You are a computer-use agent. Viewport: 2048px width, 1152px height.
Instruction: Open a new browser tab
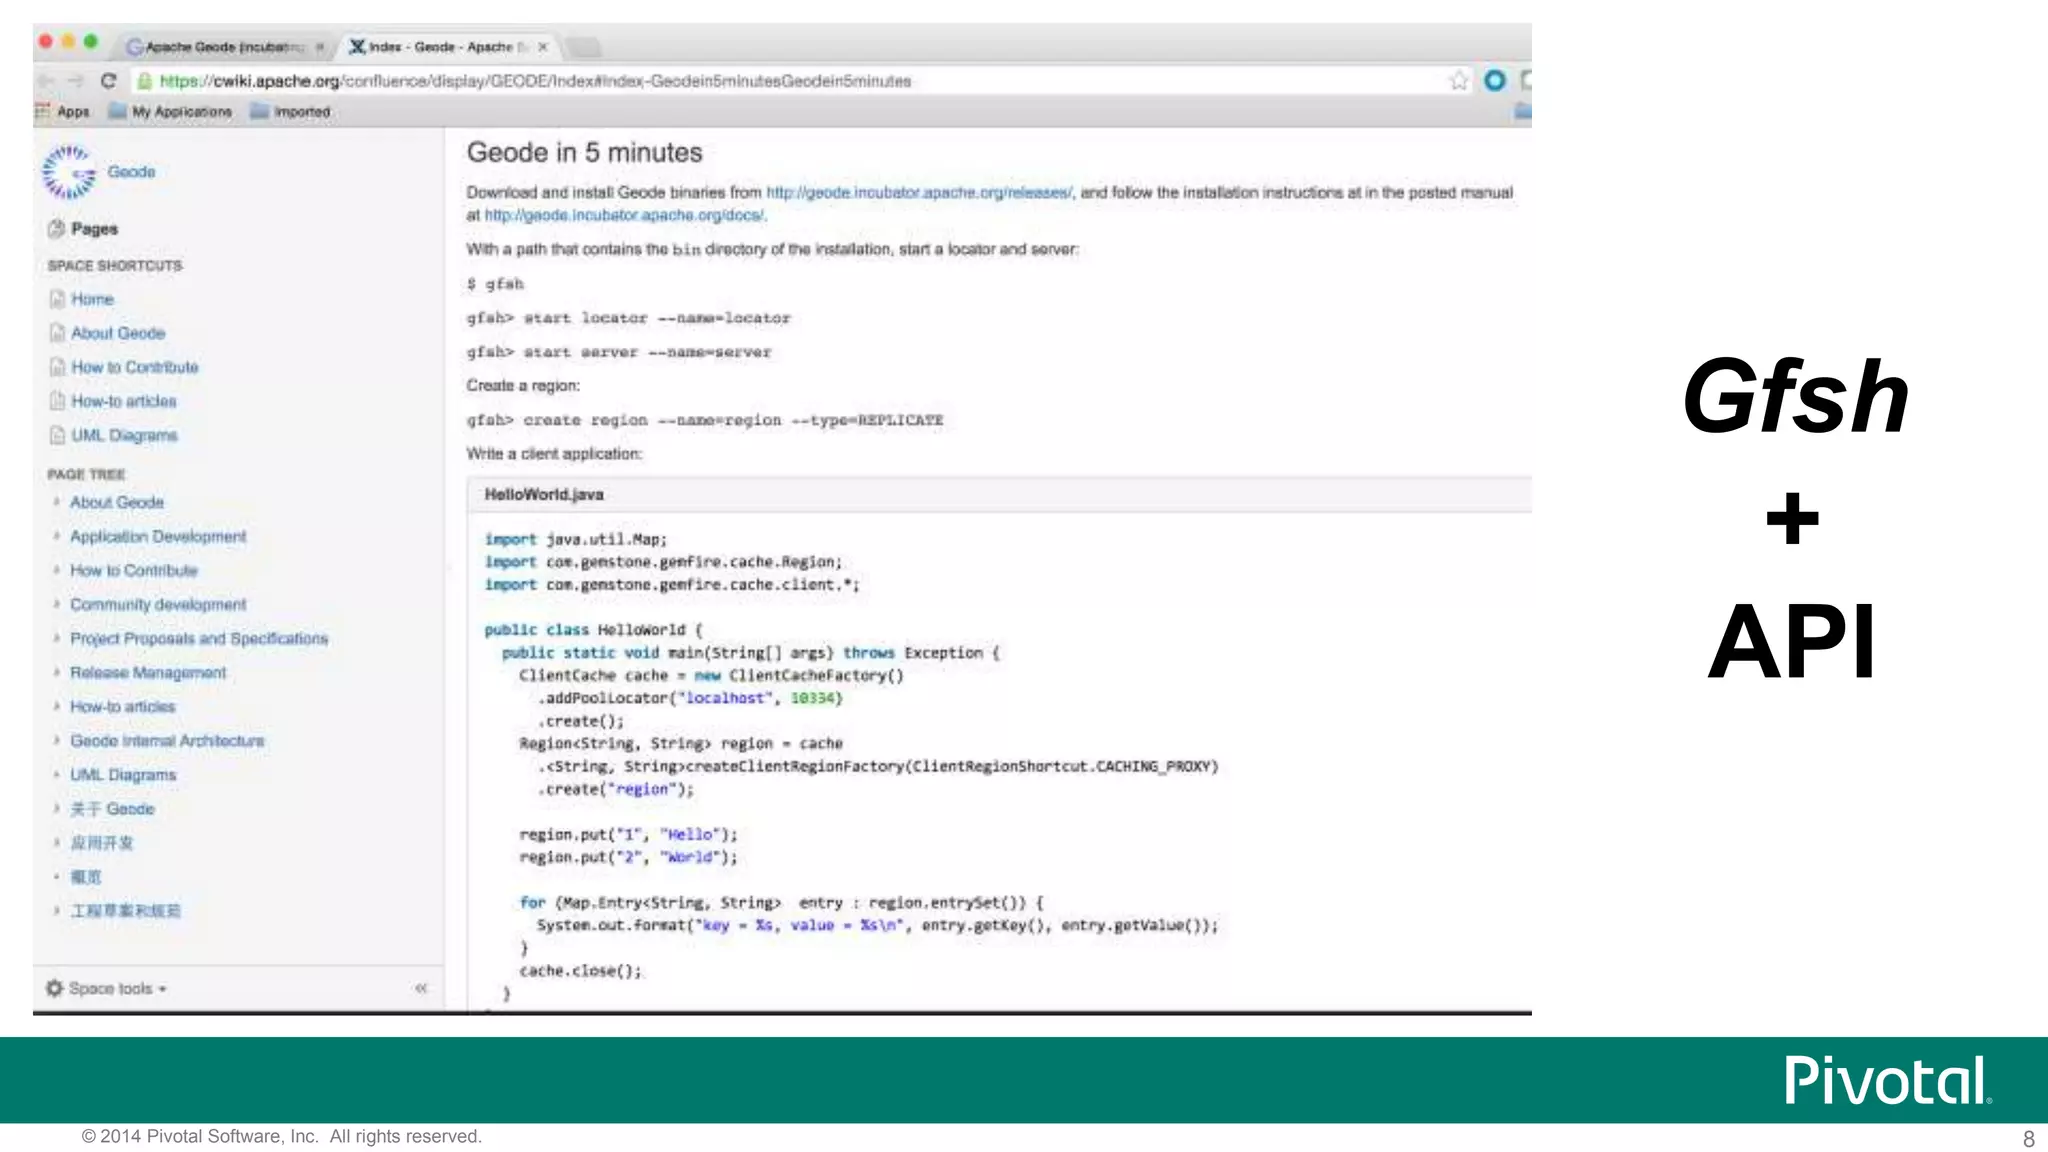[583, 47]
